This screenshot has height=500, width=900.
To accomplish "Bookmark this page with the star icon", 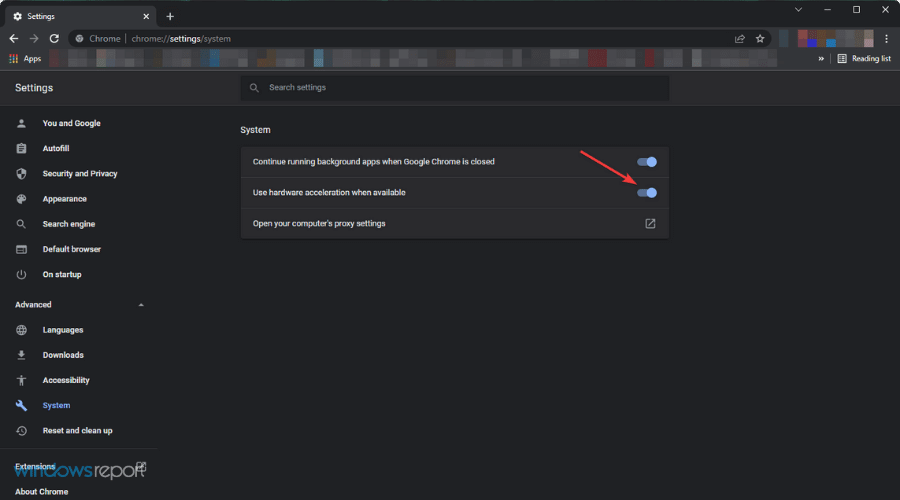I will pos(760,38).
